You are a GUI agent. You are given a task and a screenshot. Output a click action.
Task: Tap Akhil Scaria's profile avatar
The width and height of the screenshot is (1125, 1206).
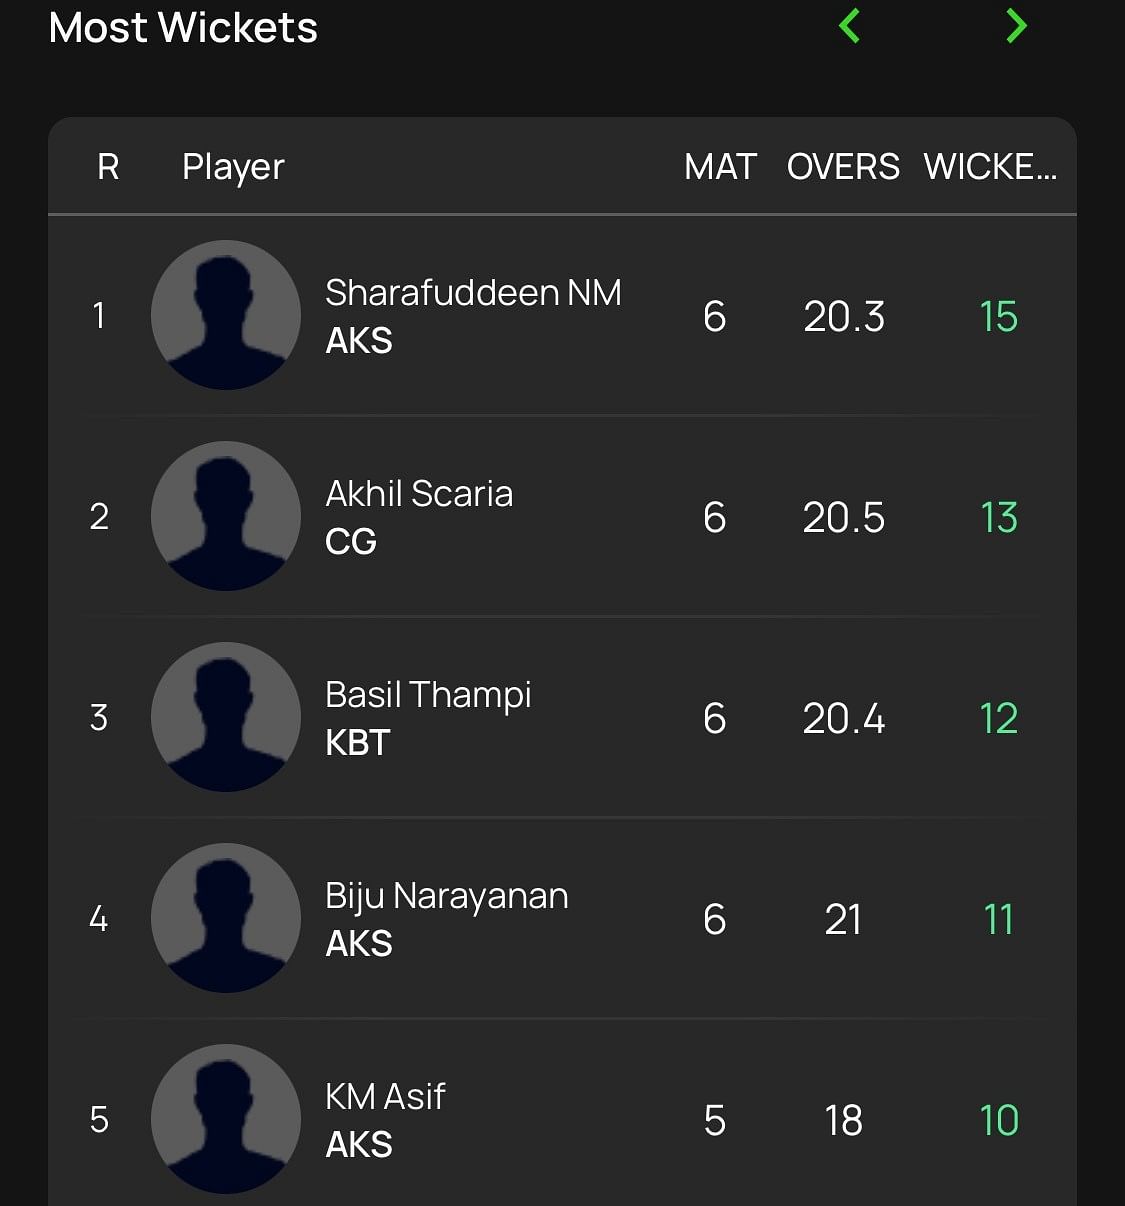tap(226, 516)
